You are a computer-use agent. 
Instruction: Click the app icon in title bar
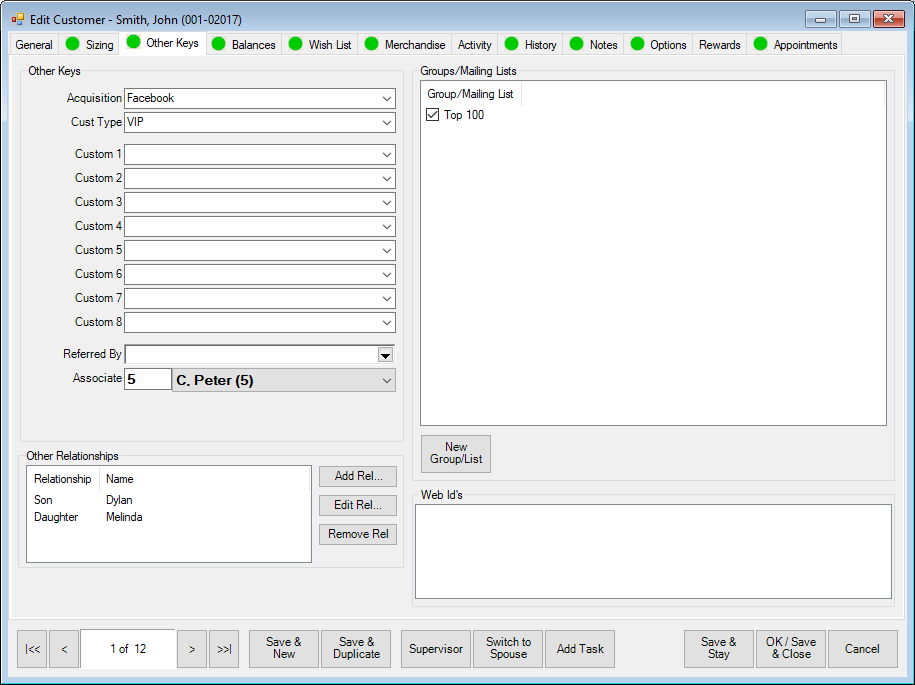click(17, 19)
